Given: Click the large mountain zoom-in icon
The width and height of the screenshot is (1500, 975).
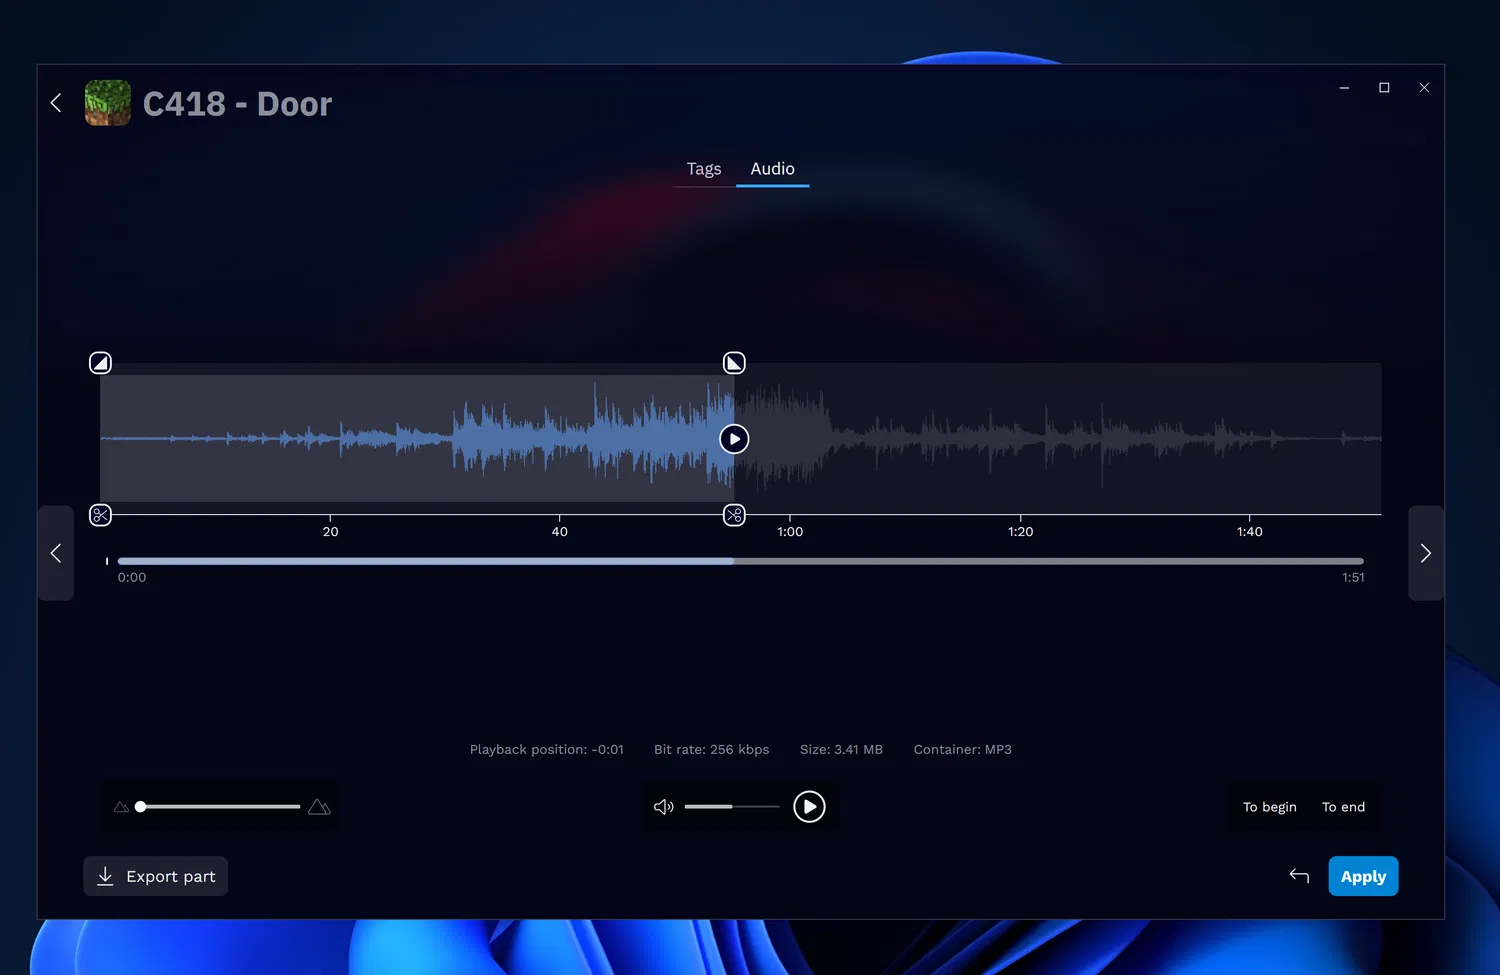Looking at the screenshot, I should pos(319,807).
